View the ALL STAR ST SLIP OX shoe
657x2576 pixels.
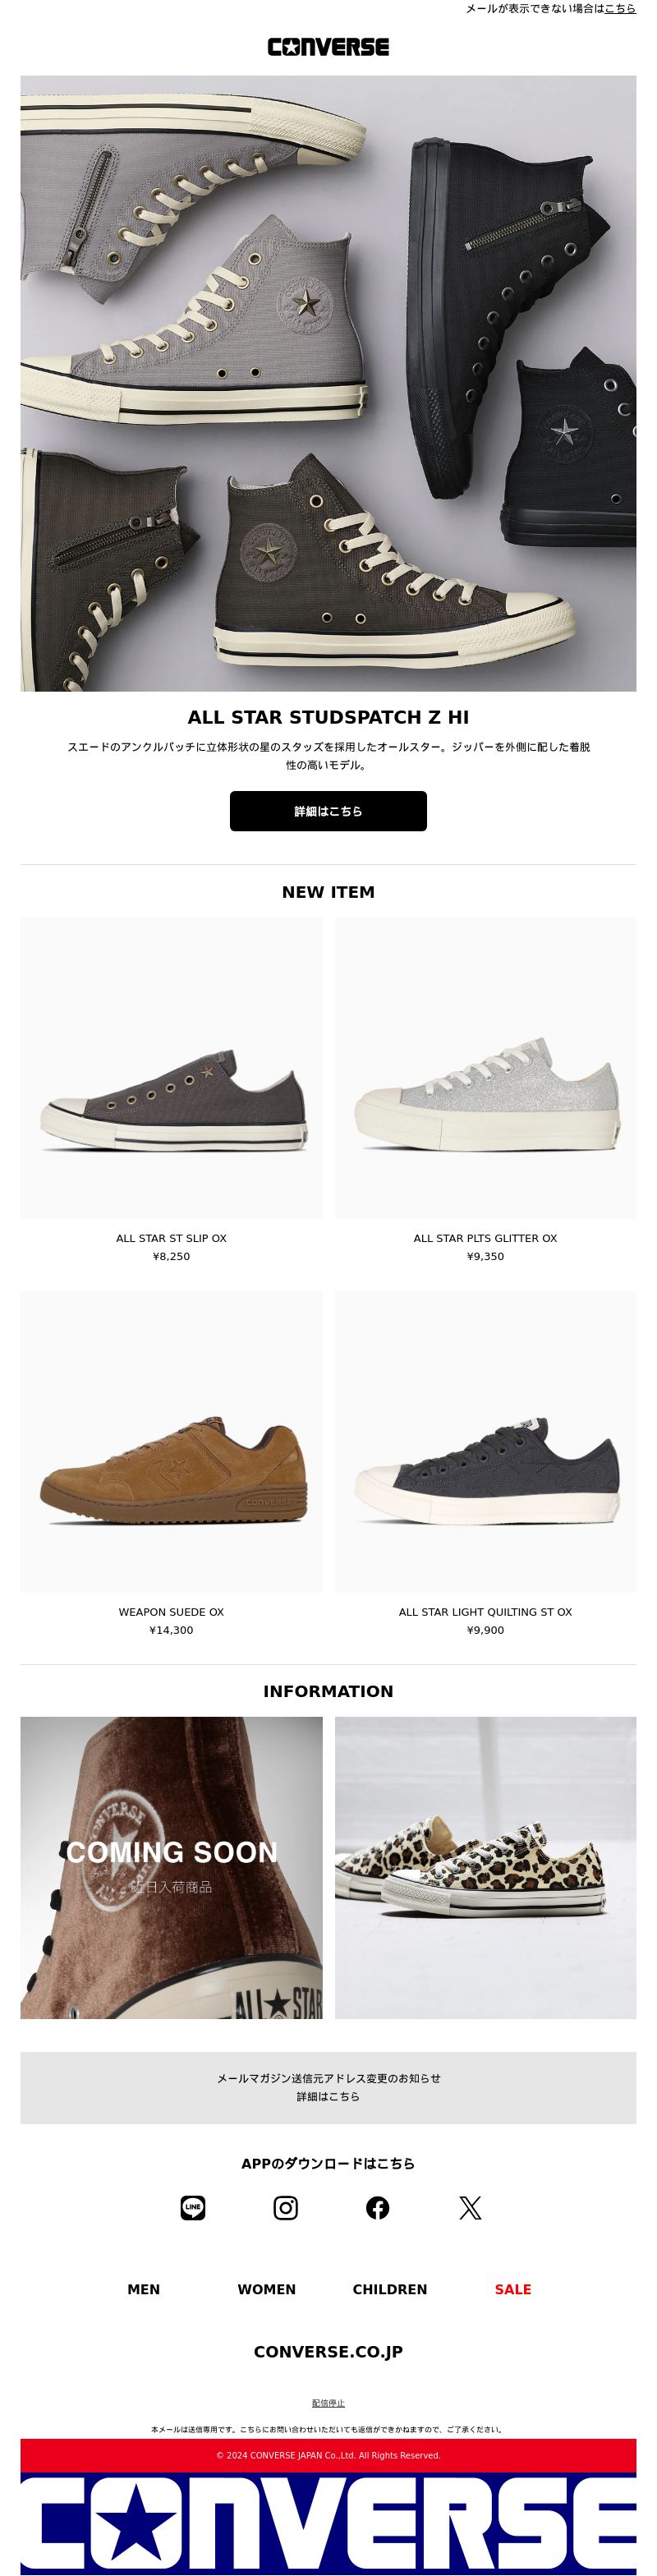coord(171,1068)
